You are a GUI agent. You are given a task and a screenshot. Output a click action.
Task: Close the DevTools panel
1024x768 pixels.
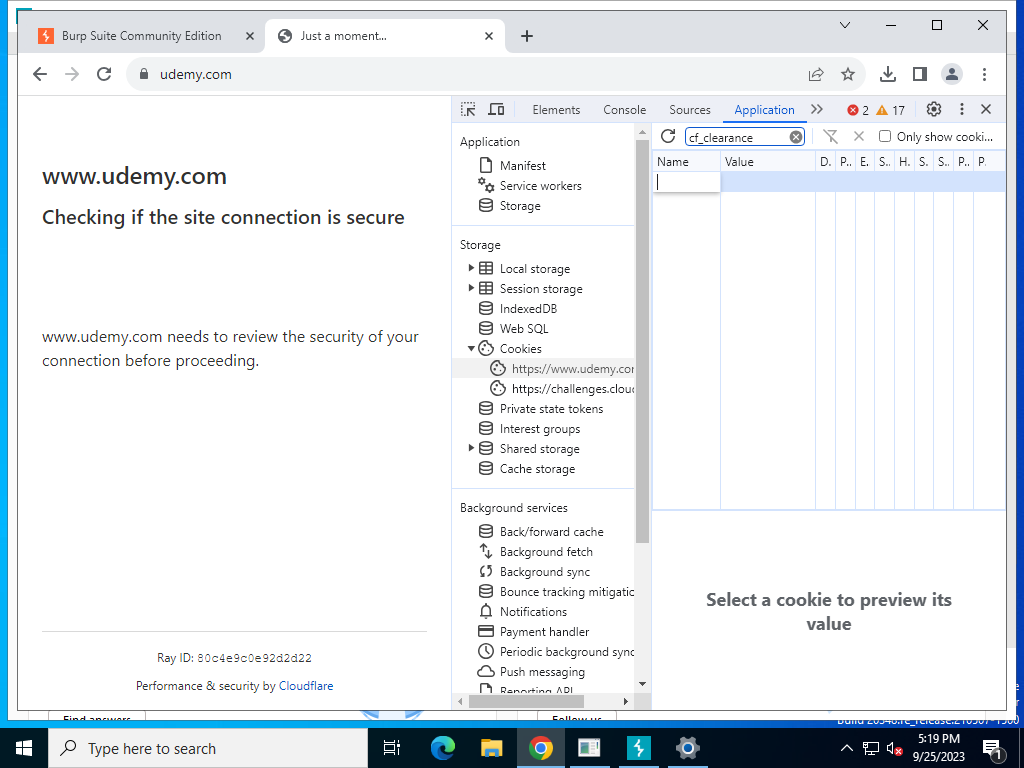986,110
